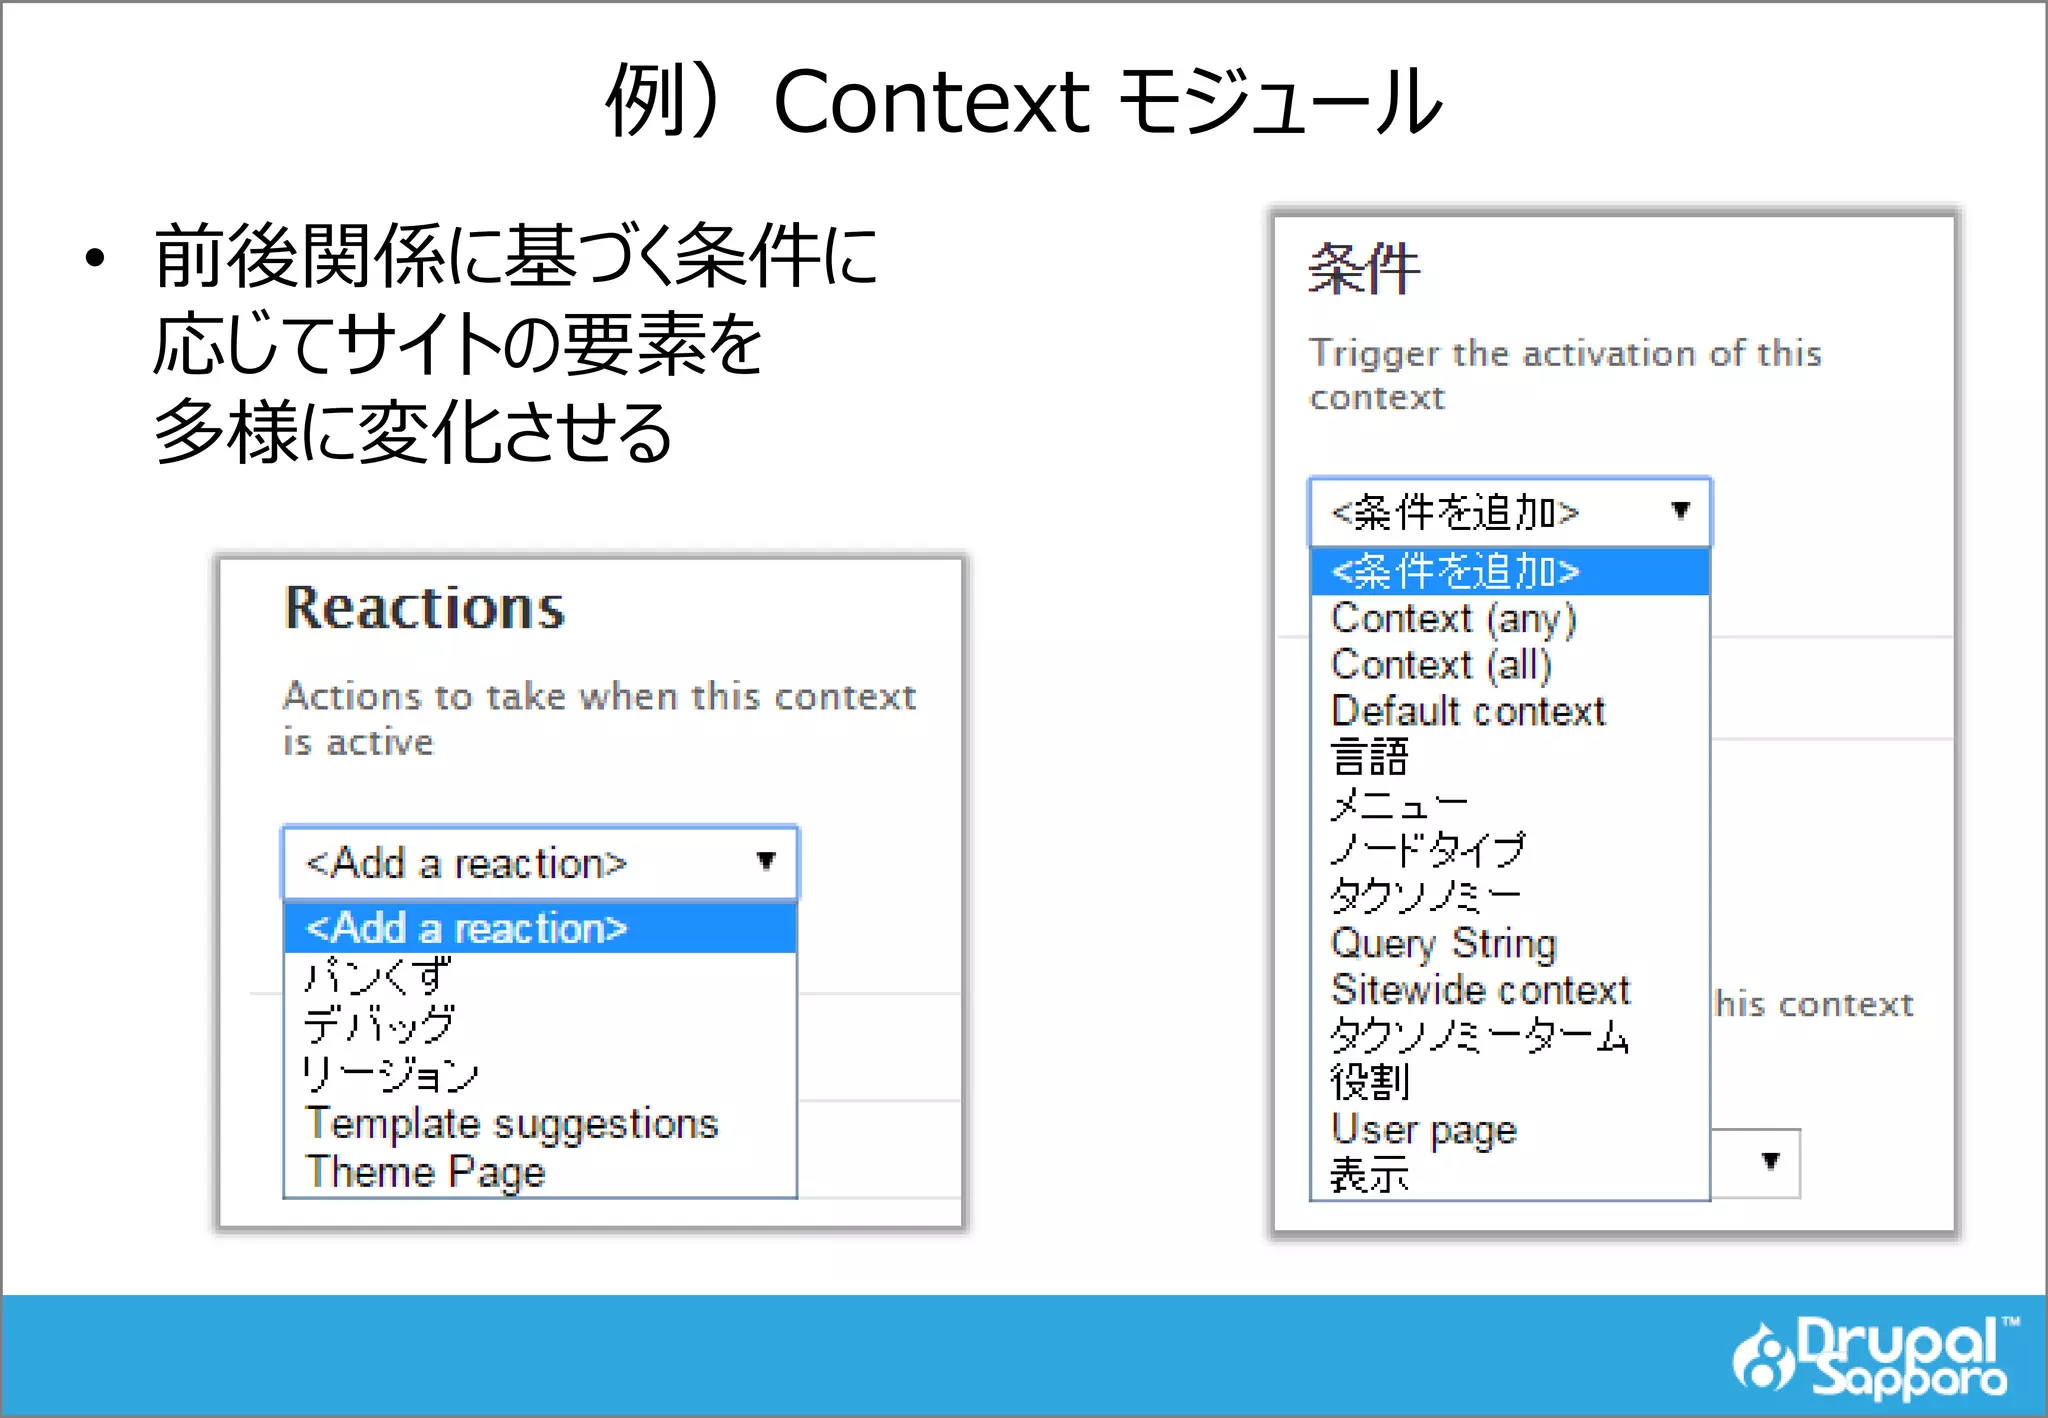
Task: Select ノードタイプ condition
Action: tap(1510, 850)
